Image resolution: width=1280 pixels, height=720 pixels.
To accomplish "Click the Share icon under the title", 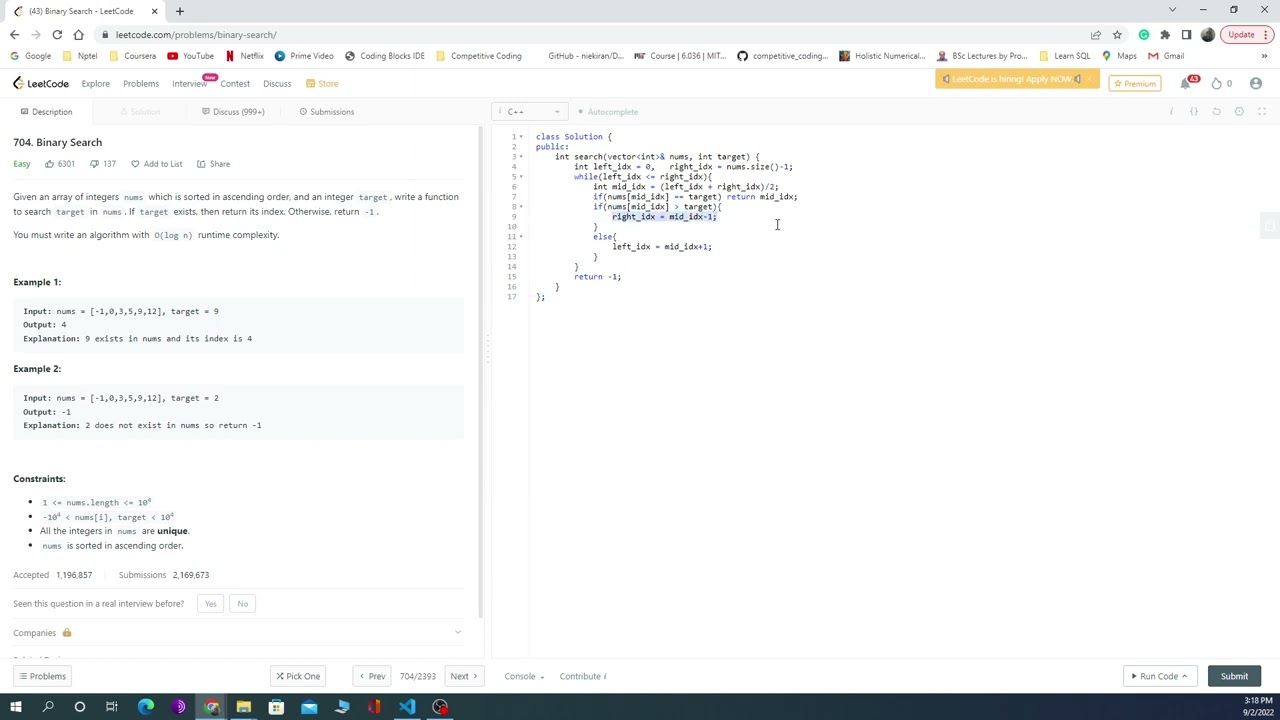I will [201, 164].
